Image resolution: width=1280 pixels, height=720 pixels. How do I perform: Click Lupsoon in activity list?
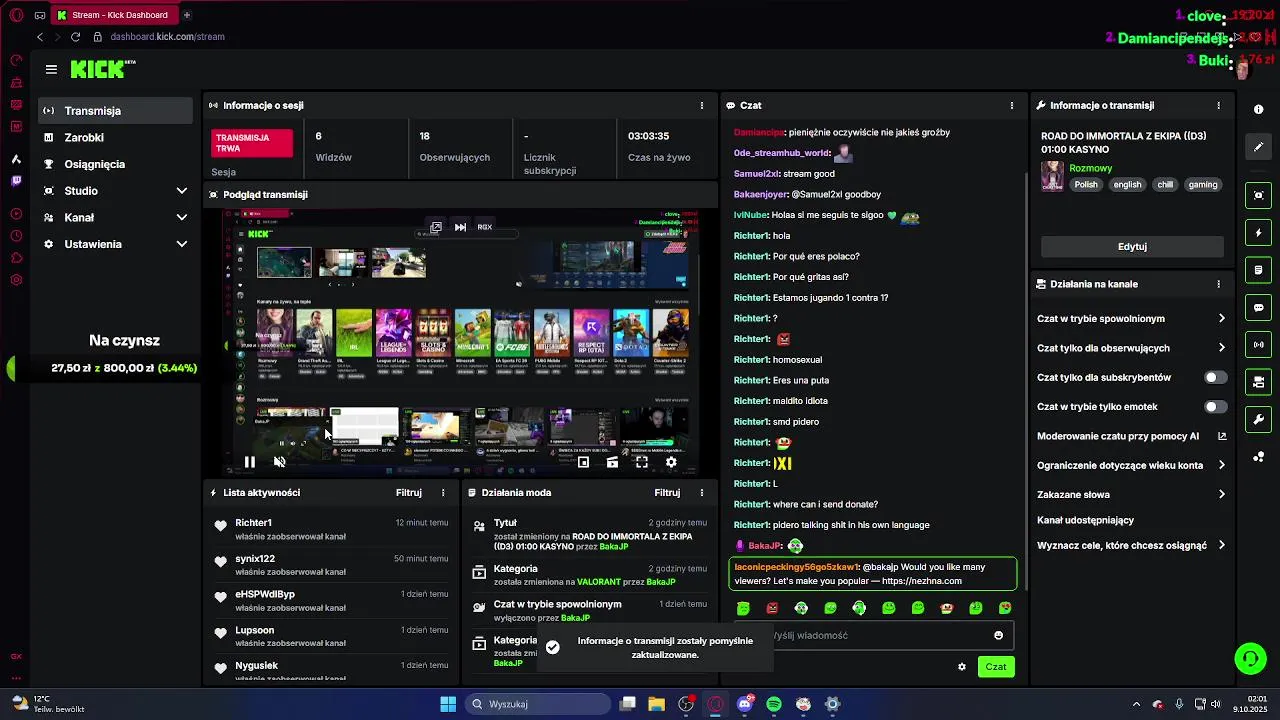point(254,630)
